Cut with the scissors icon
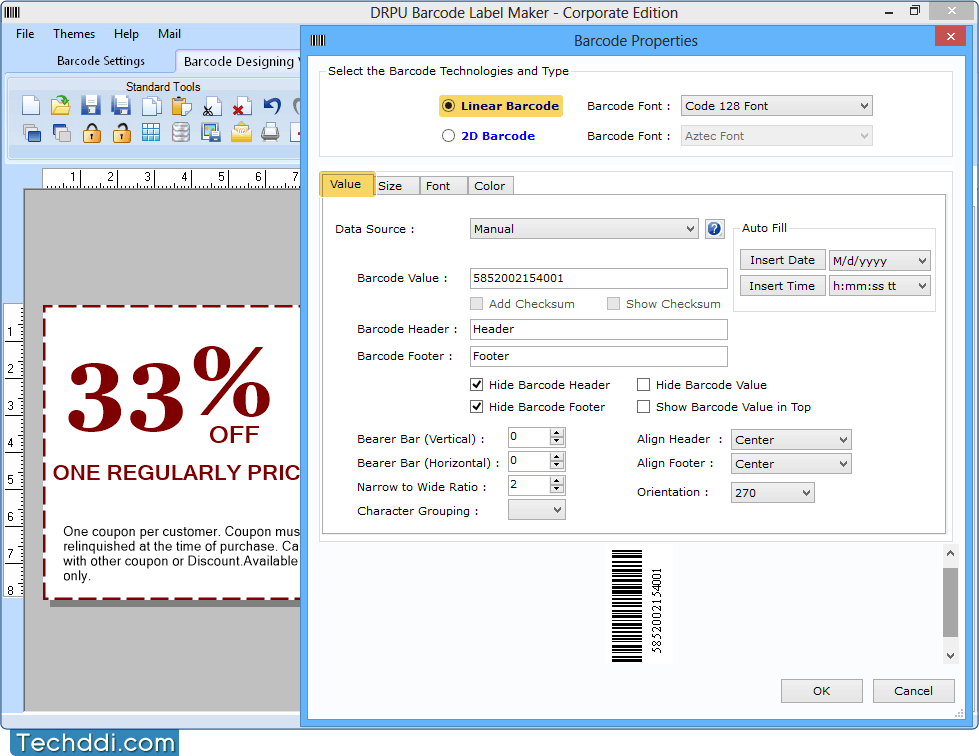 click(211, 106)
